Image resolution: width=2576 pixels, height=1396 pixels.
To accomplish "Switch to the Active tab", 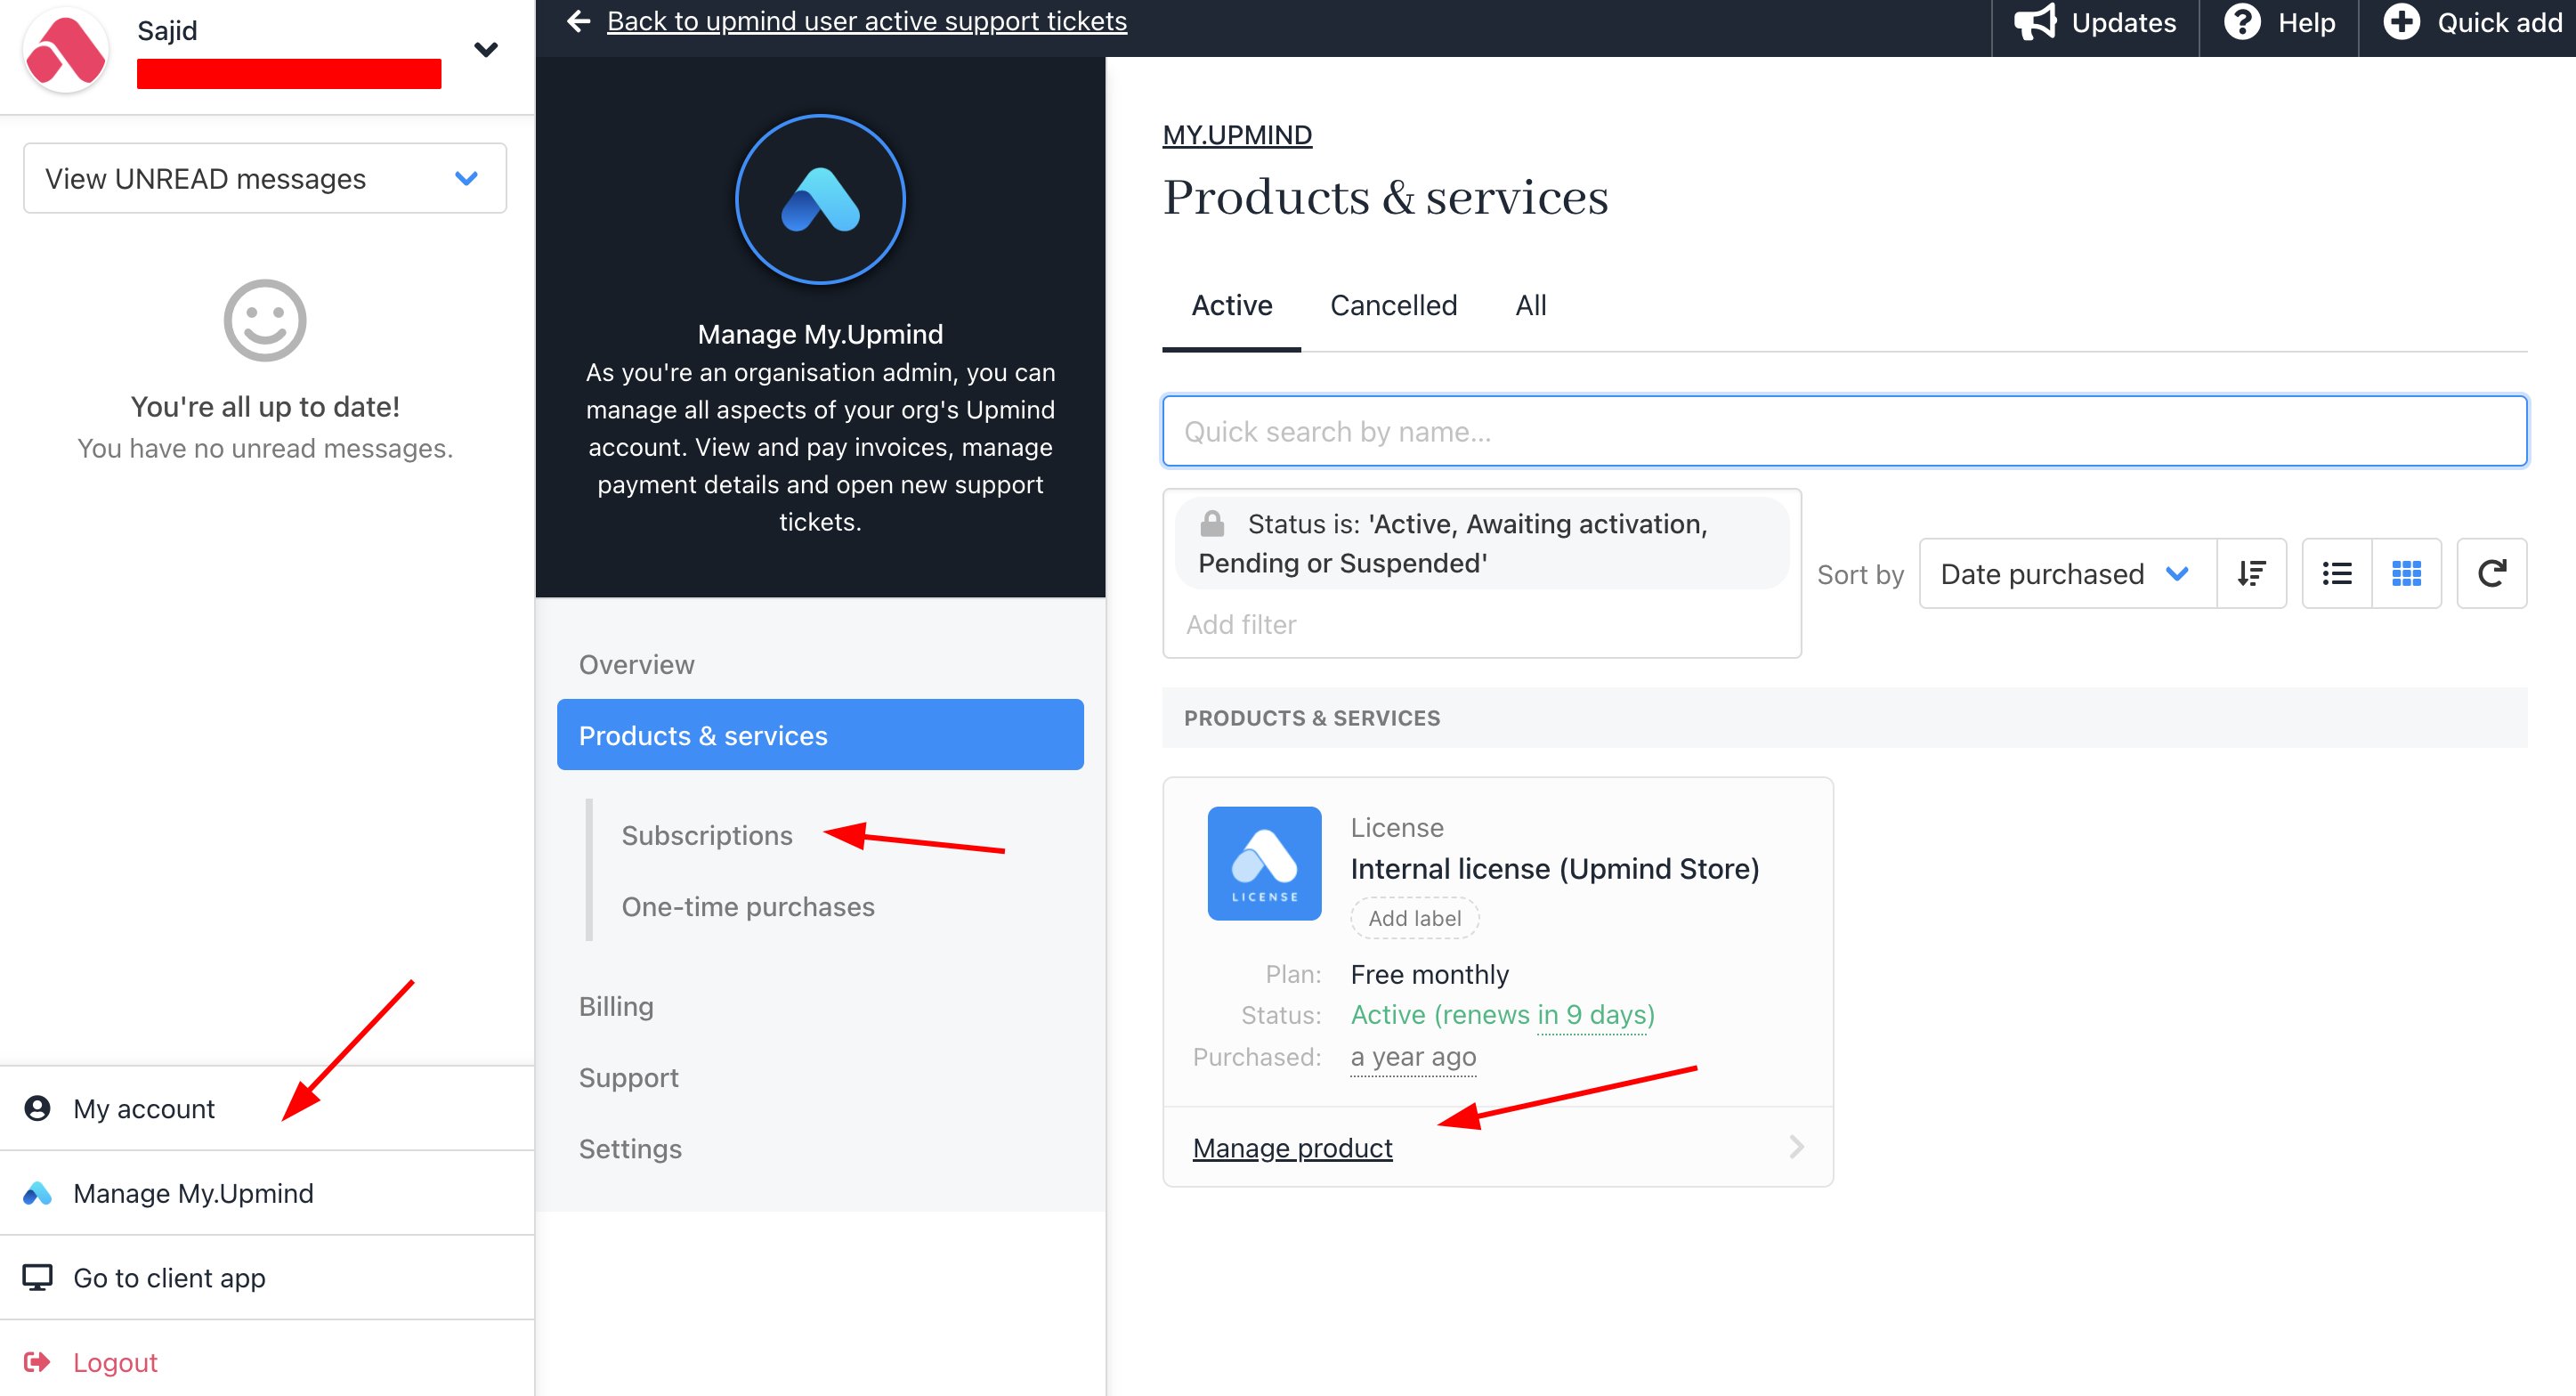I will point(1231,306).
